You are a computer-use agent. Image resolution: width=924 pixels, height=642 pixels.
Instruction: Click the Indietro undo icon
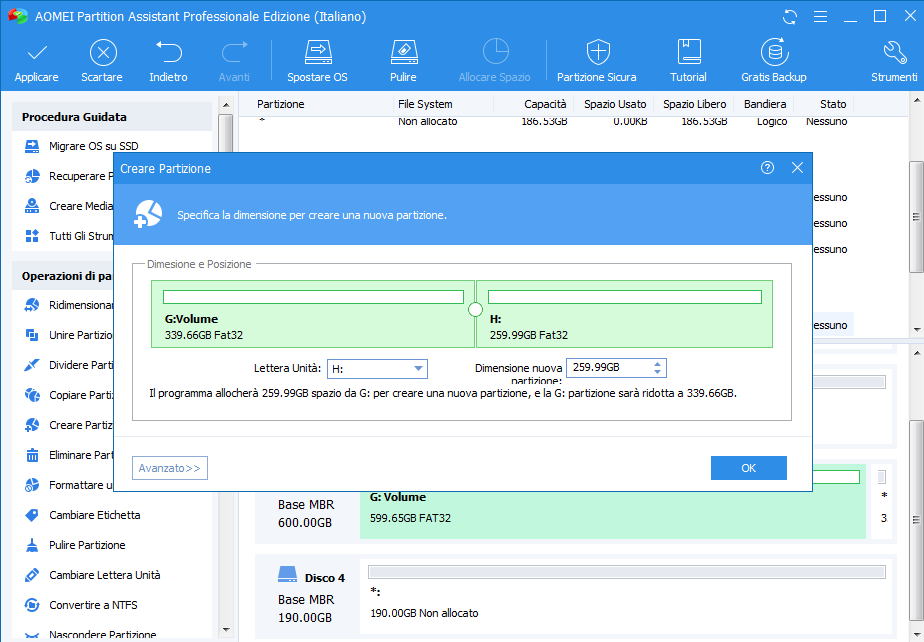click(168, 53)
